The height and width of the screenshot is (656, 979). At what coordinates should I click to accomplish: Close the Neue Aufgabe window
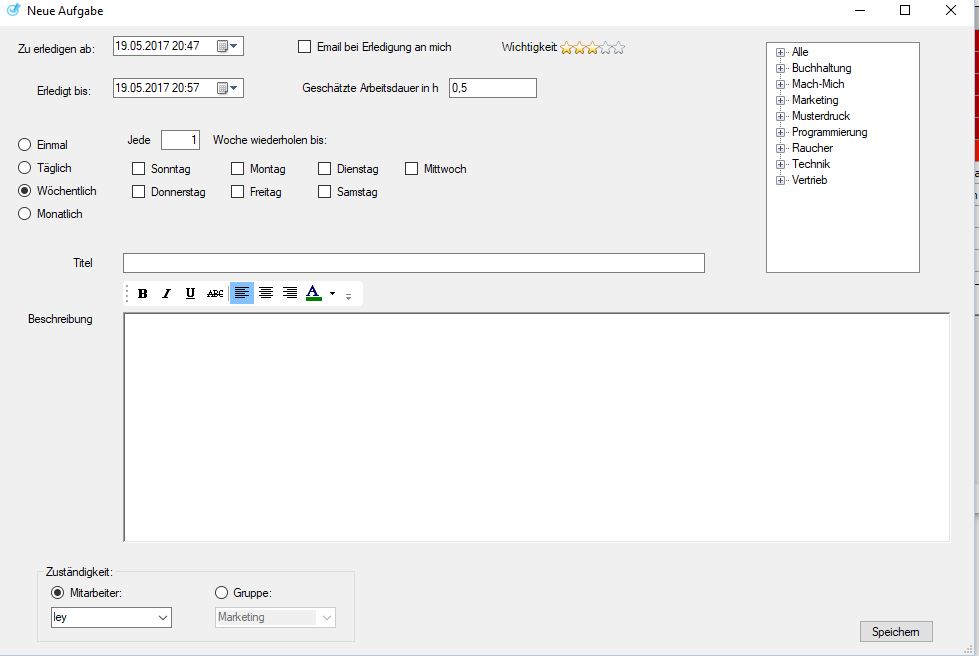[950, 10]
